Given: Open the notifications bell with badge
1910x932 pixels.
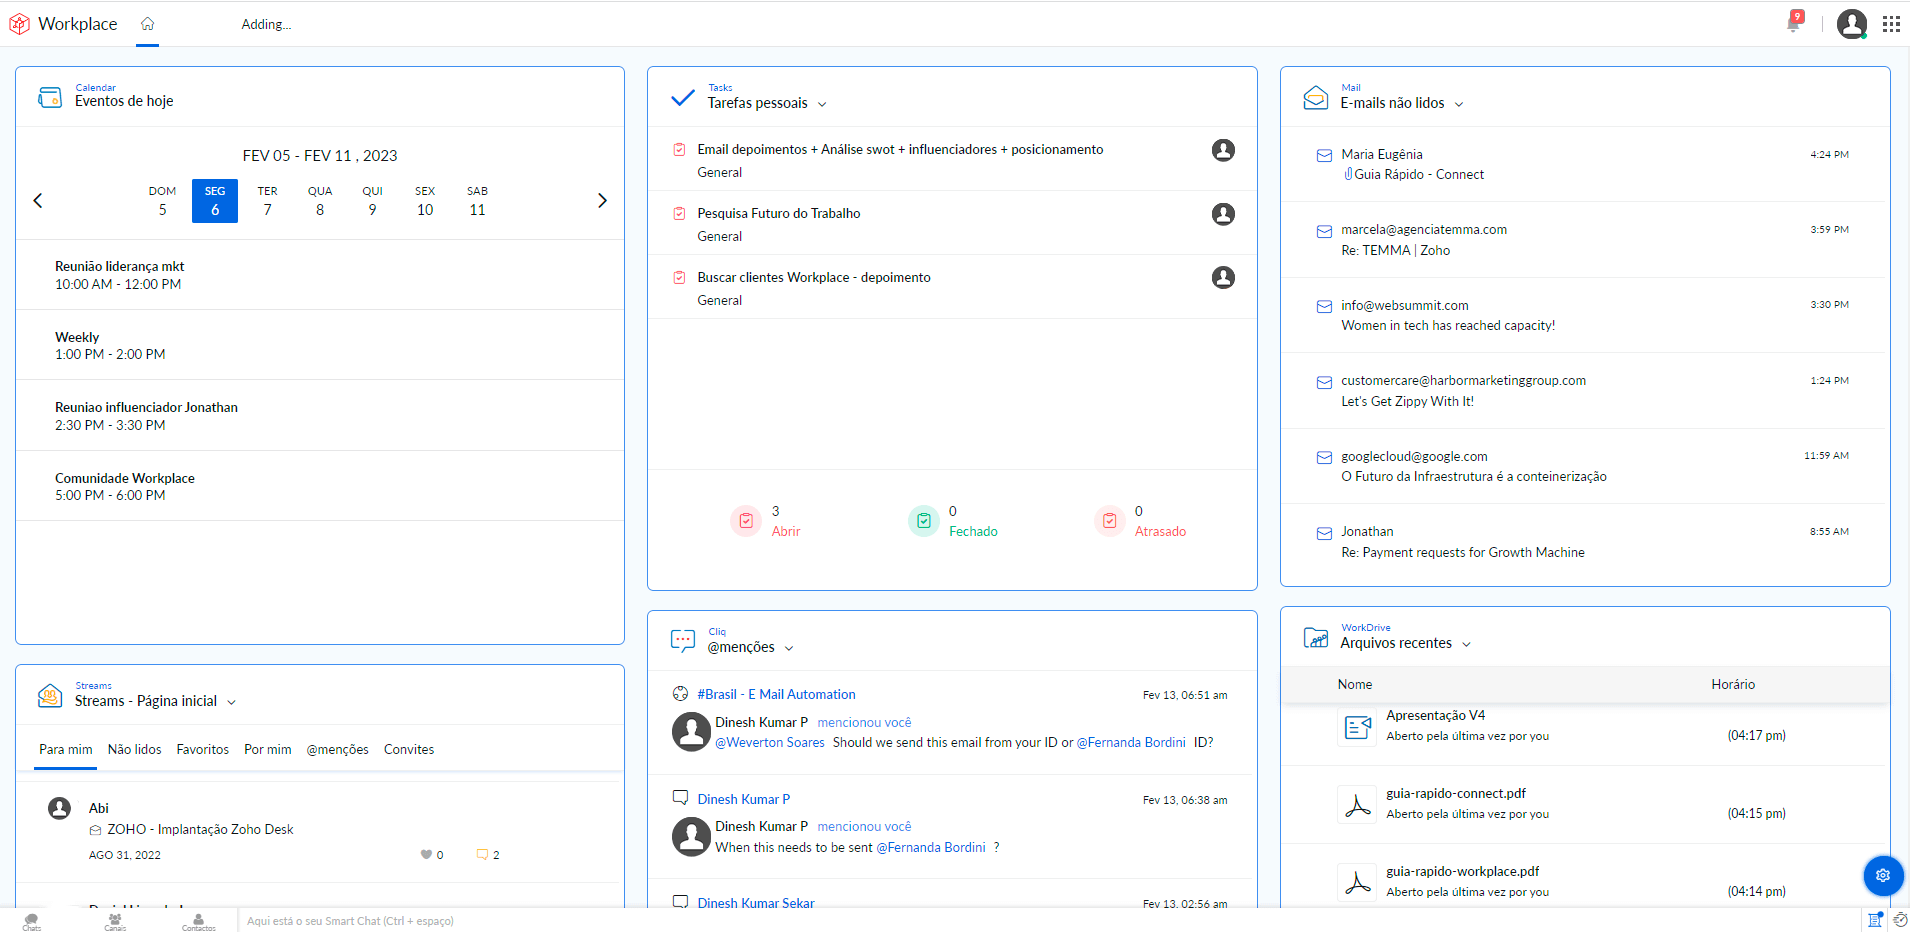Looking at the screenshot, I should [x=1794, y=22].
